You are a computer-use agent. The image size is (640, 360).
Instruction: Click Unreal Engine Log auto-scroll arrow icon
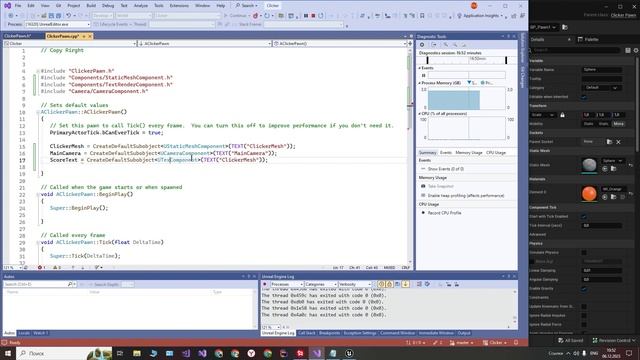pos(405,284)
